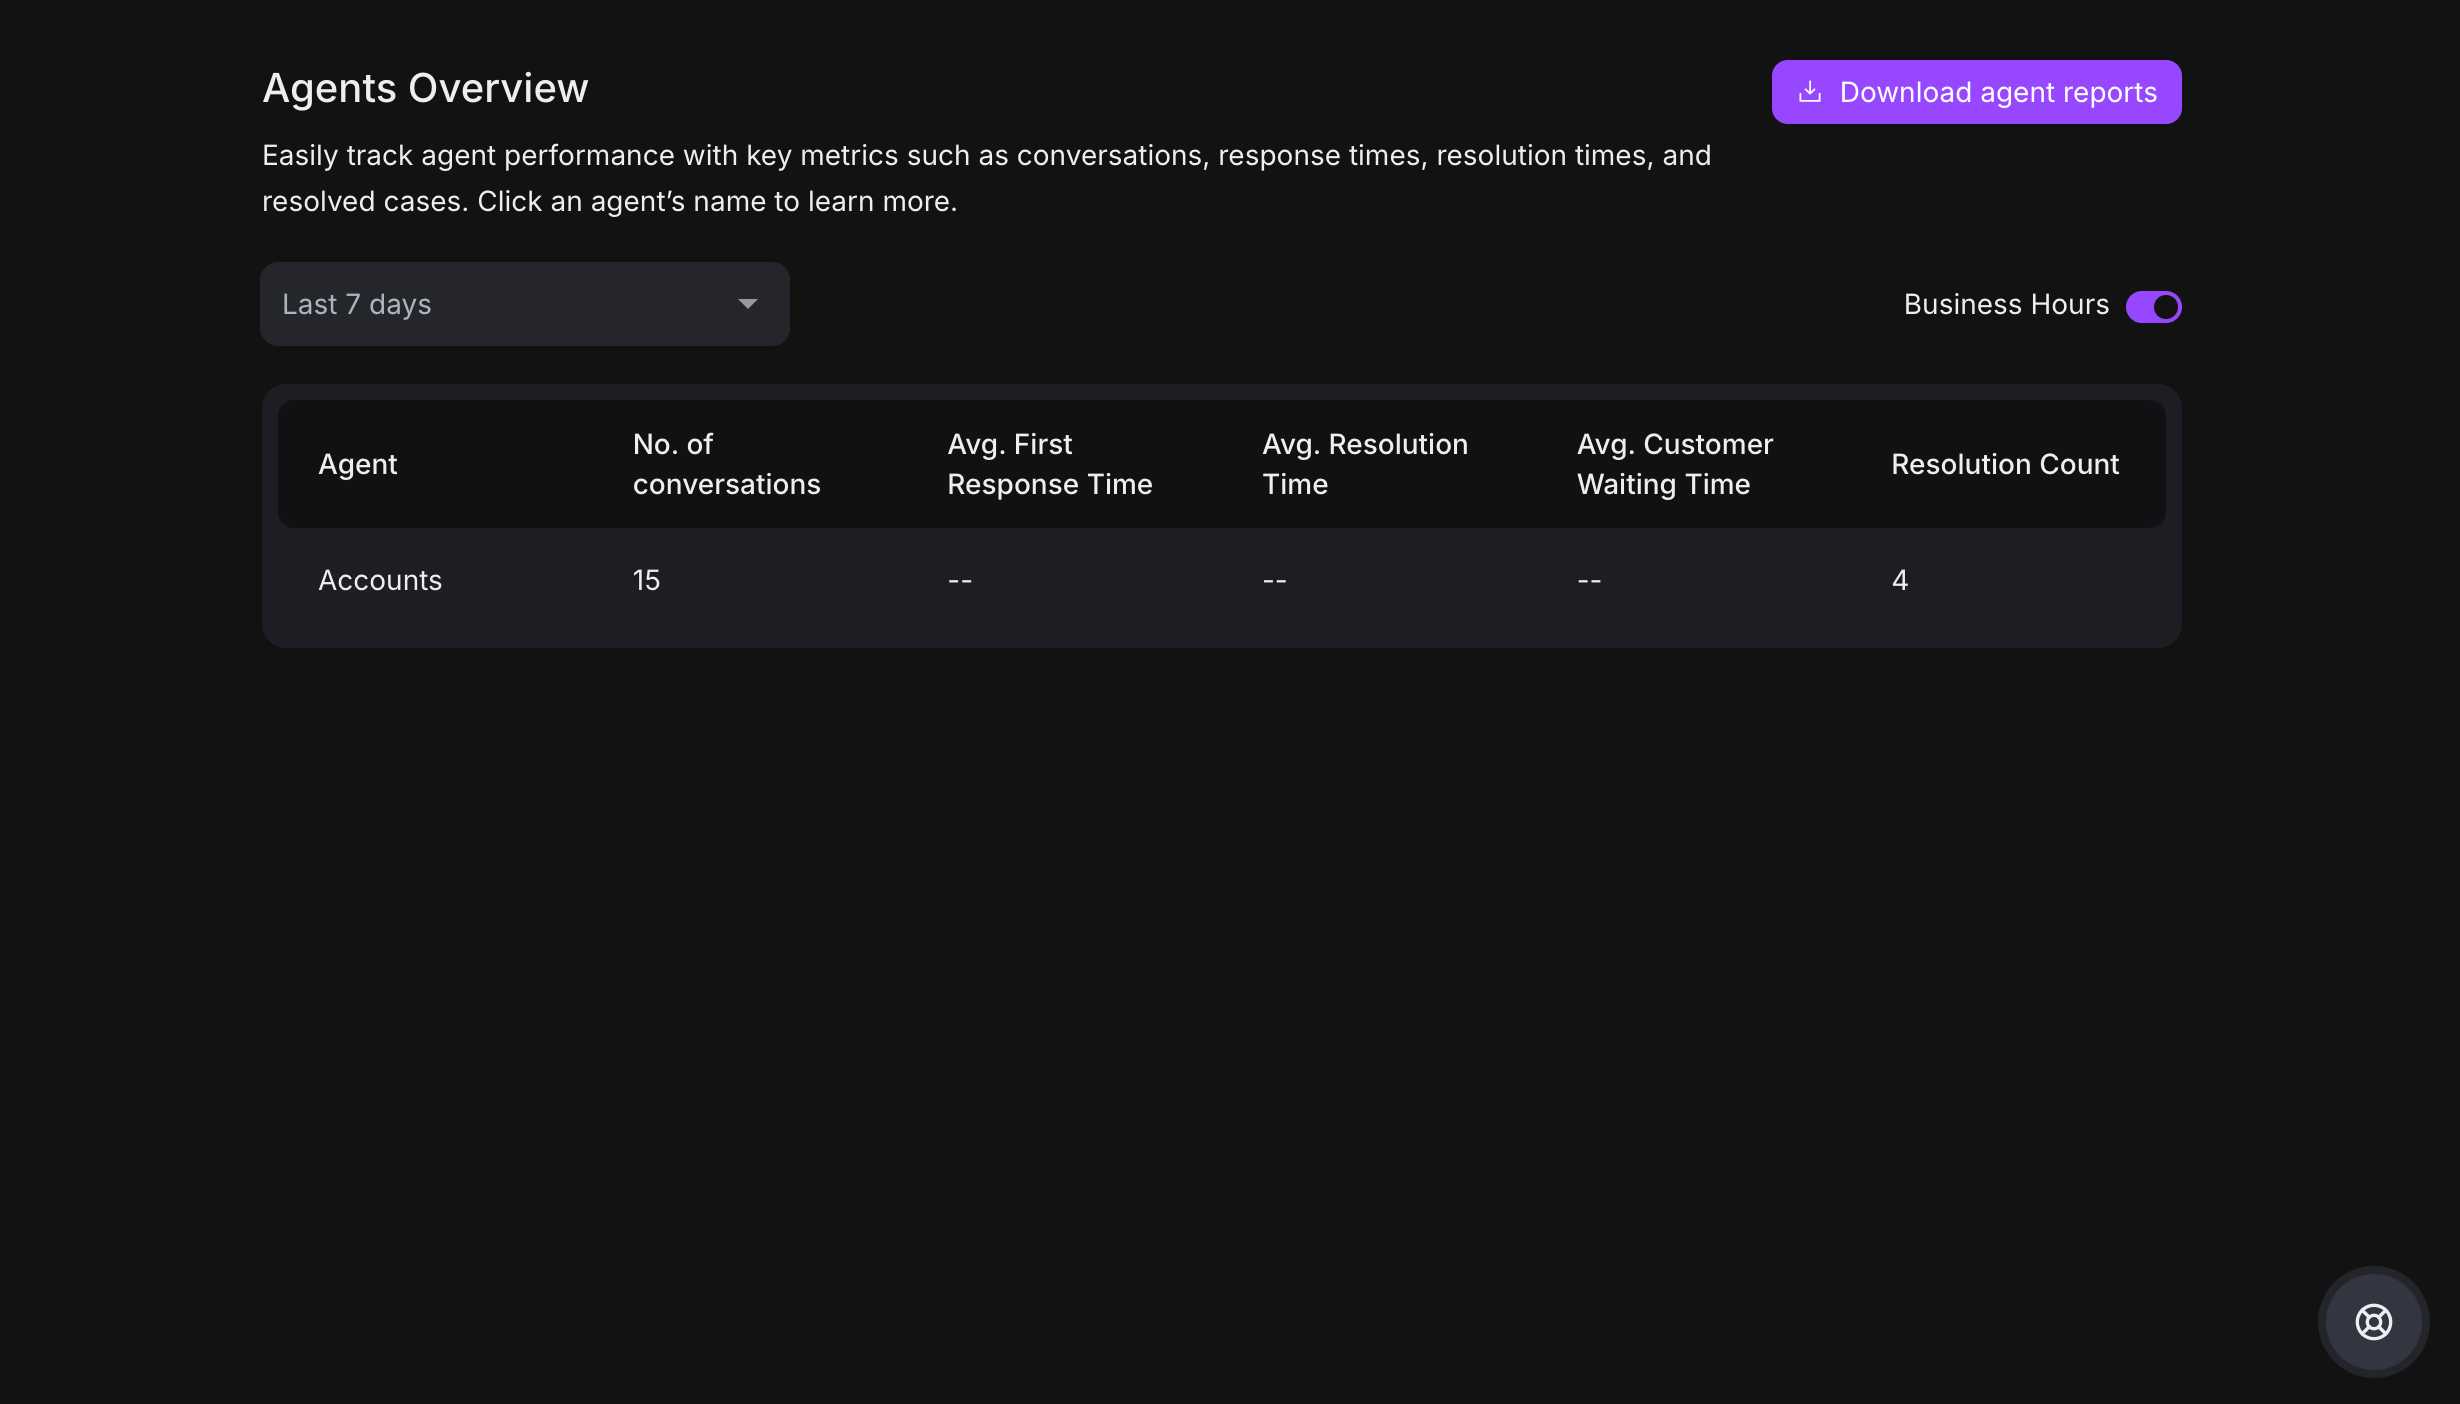Open the help lifebuoy widget
The image size is (2460, 1404).
pos(2373,1322)
